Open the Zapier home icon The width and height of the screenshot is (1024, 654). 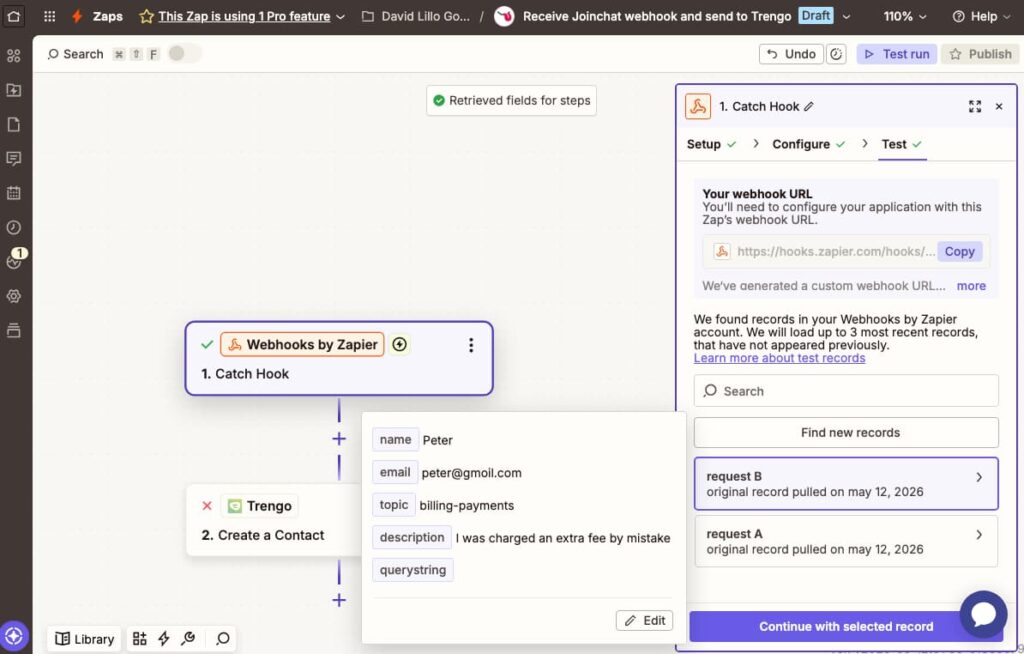coord(14,16)
